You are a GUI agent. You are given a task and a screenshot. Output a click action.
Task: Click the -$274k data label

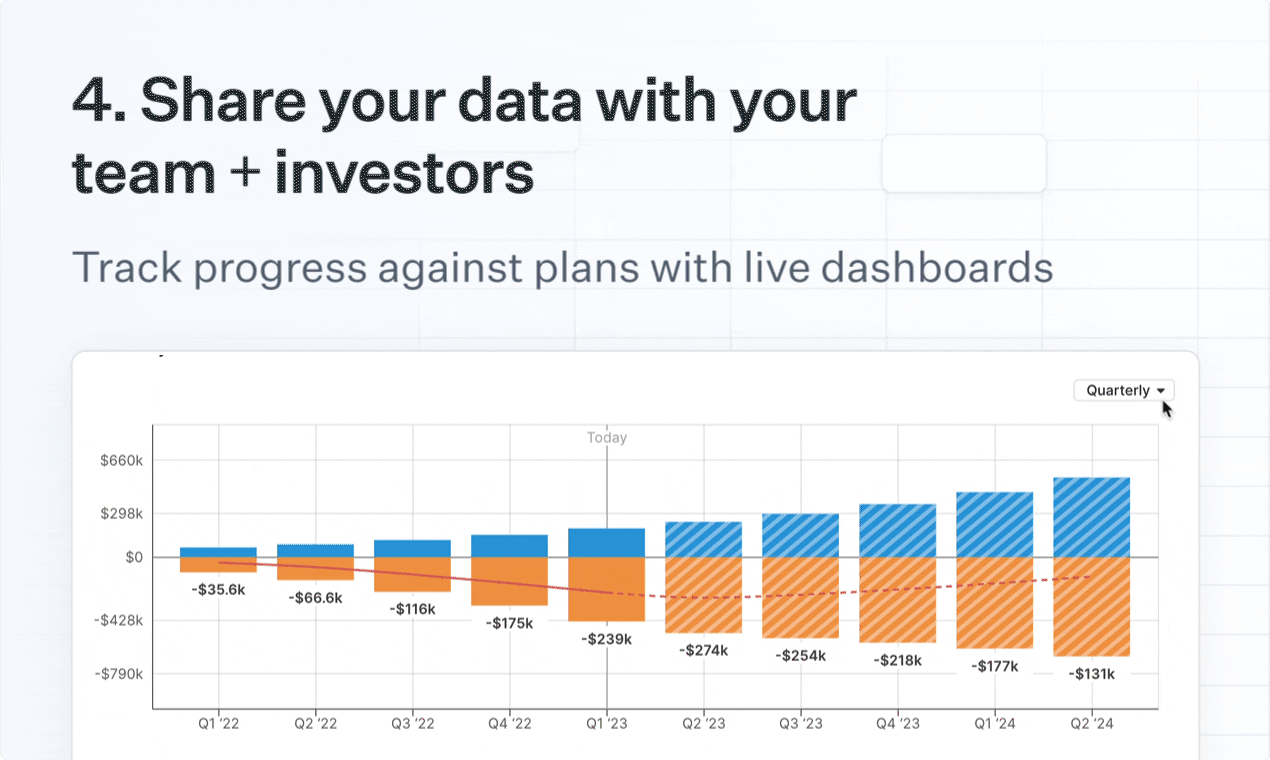pyautogui.click(x=704, y=650)
